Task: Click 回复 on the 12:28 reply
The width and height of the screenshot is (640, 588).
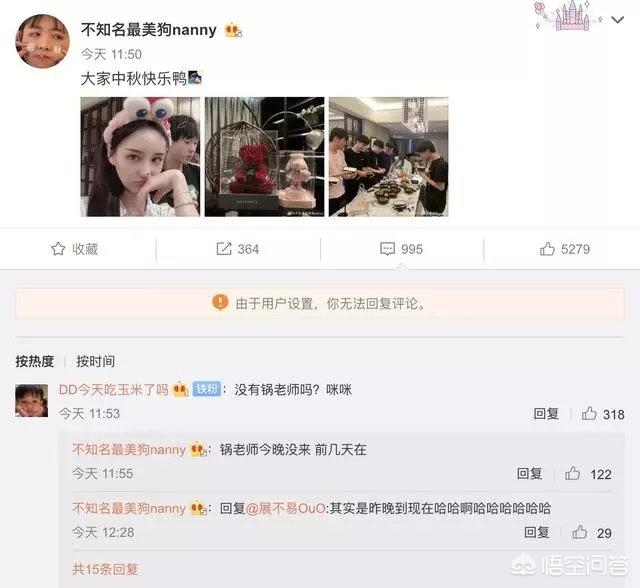Action: point(537,533)
